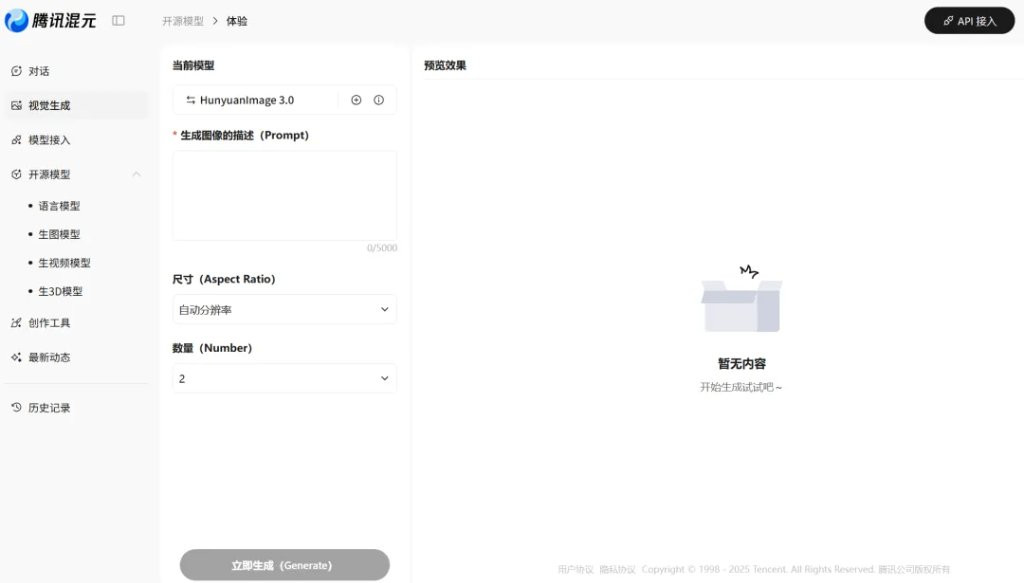This screenshot has width=1024, height=583.
Task: Open 生视频模型 submenu item
Action: click(64, 263)
